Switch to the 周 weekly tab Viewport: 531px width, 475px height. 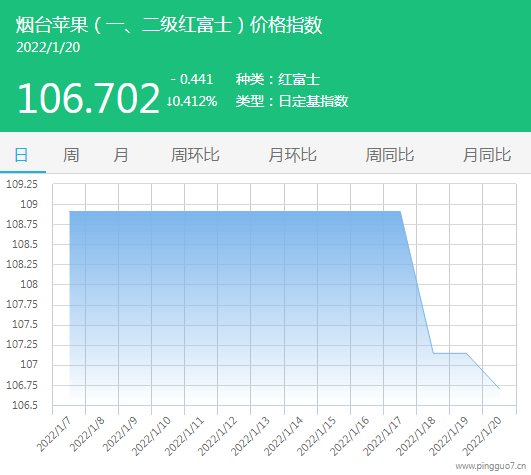71,155
